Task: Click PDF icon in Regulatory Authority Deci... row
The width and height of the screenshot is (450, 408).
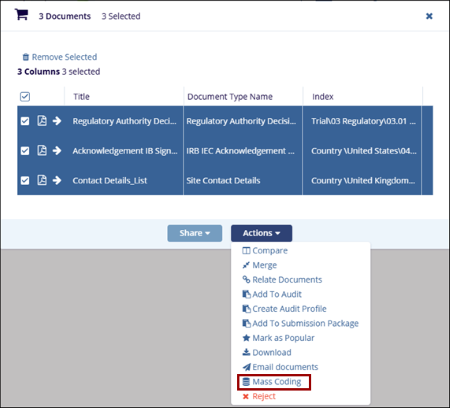Action: point(42,120)
